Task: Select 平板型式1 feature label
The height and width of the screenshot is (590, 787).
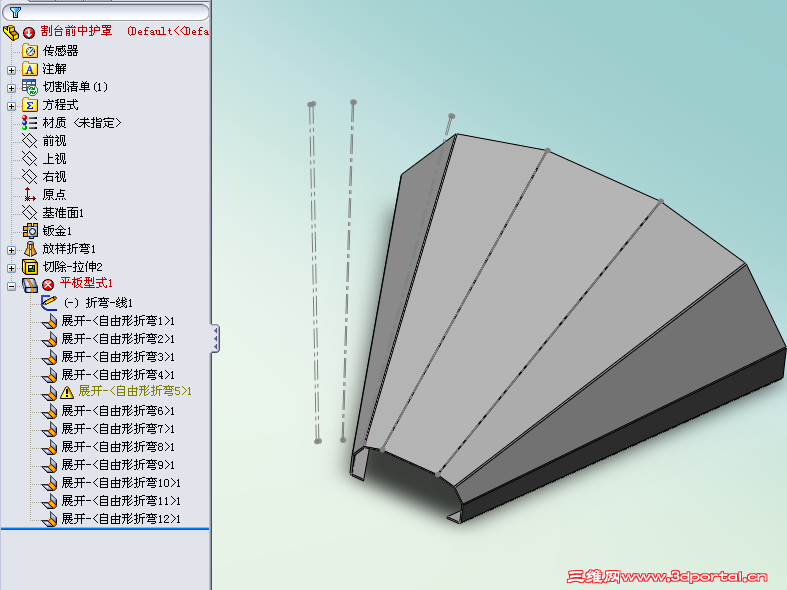Action: point(86,283)
